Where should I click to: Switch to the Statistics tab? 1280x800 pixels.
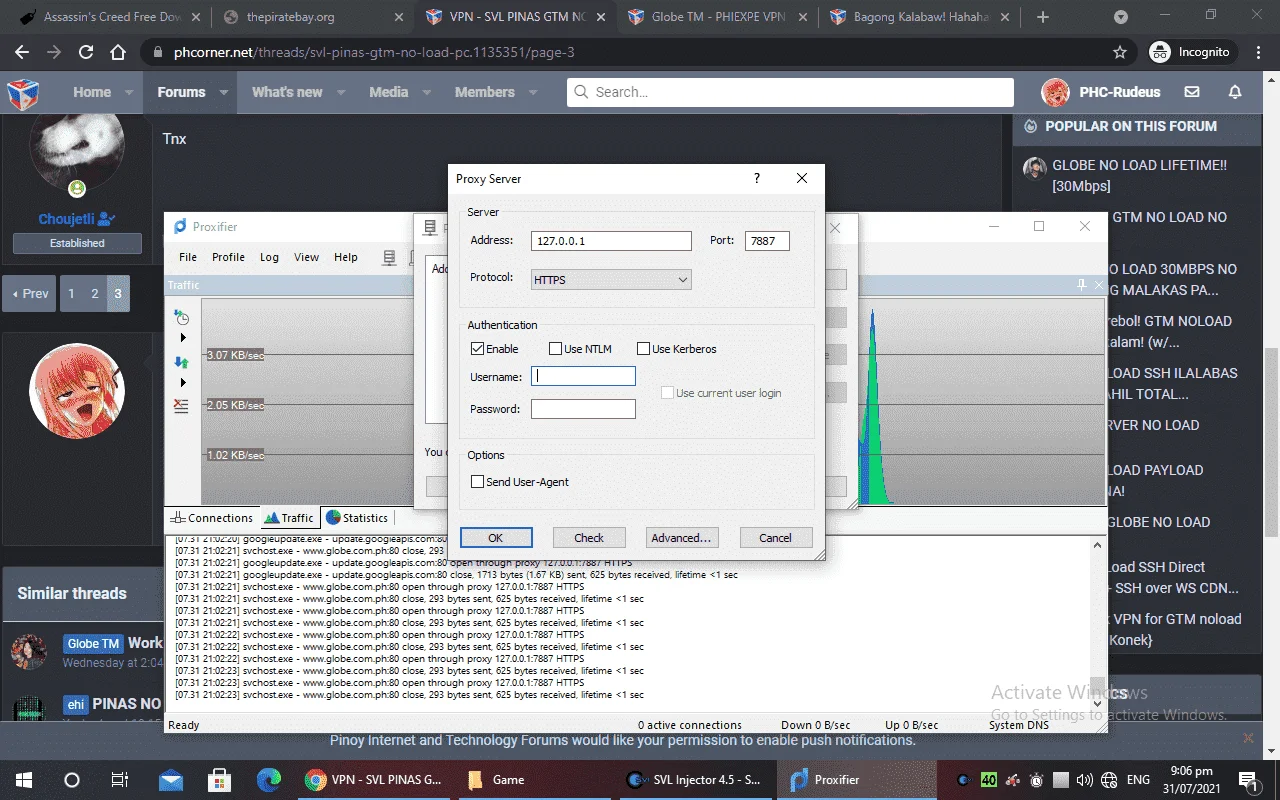[x=357, y=518]
